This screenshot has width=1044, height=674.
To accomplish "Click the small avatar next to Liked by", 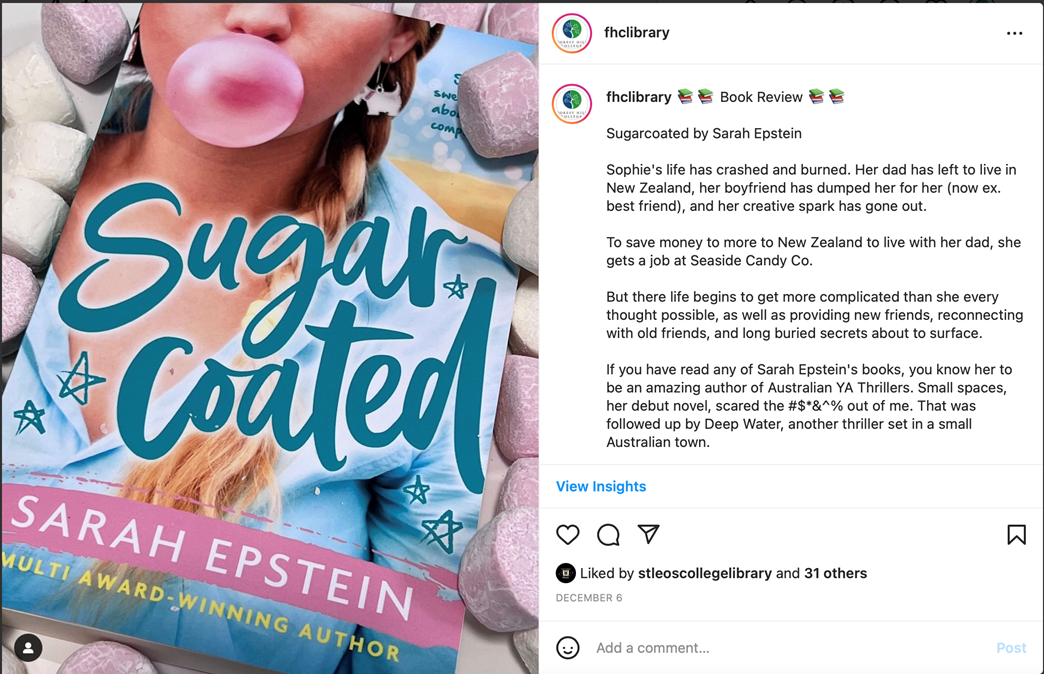I will point(565,573).
